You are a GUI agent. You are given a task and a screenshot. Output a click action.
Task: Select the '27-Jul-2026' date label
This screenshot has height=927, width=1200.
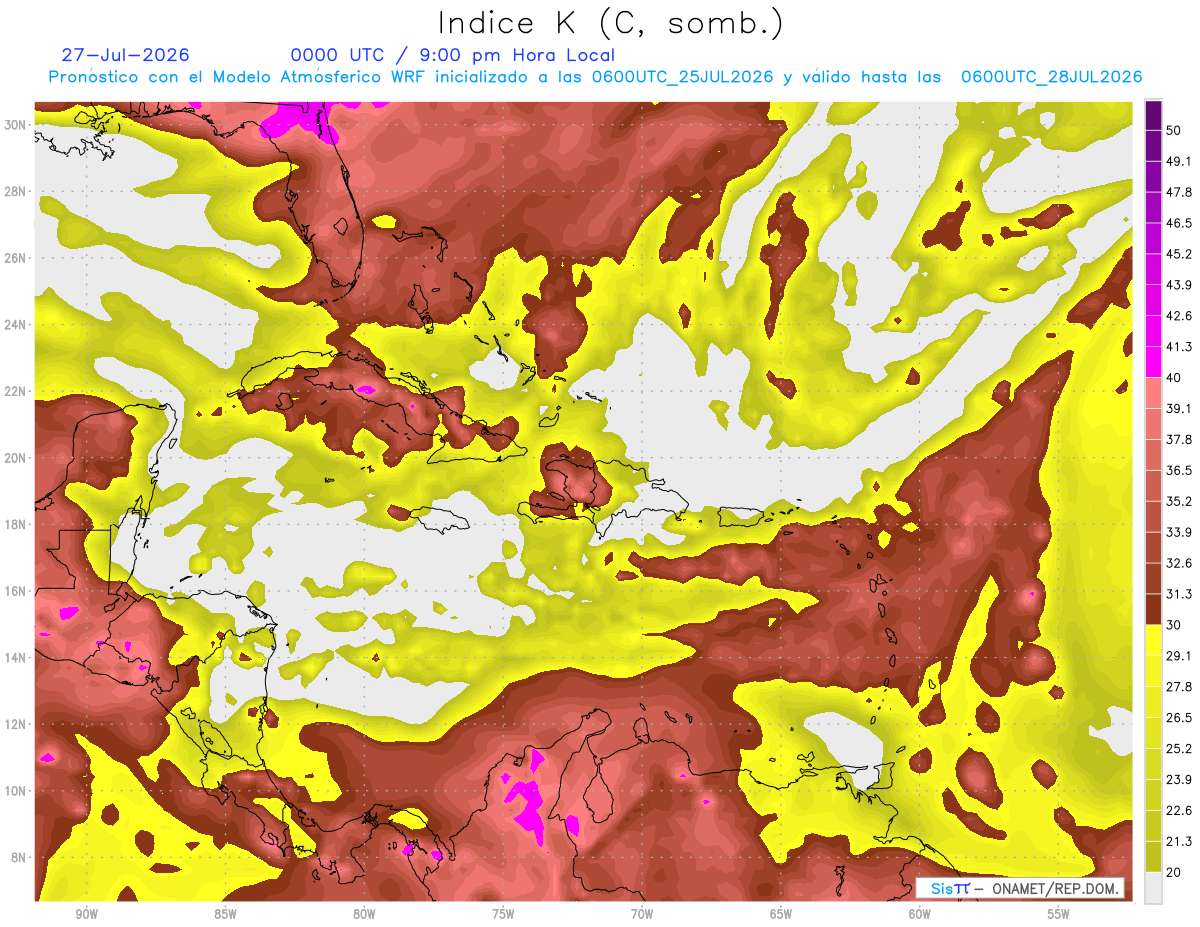[125, 55]
